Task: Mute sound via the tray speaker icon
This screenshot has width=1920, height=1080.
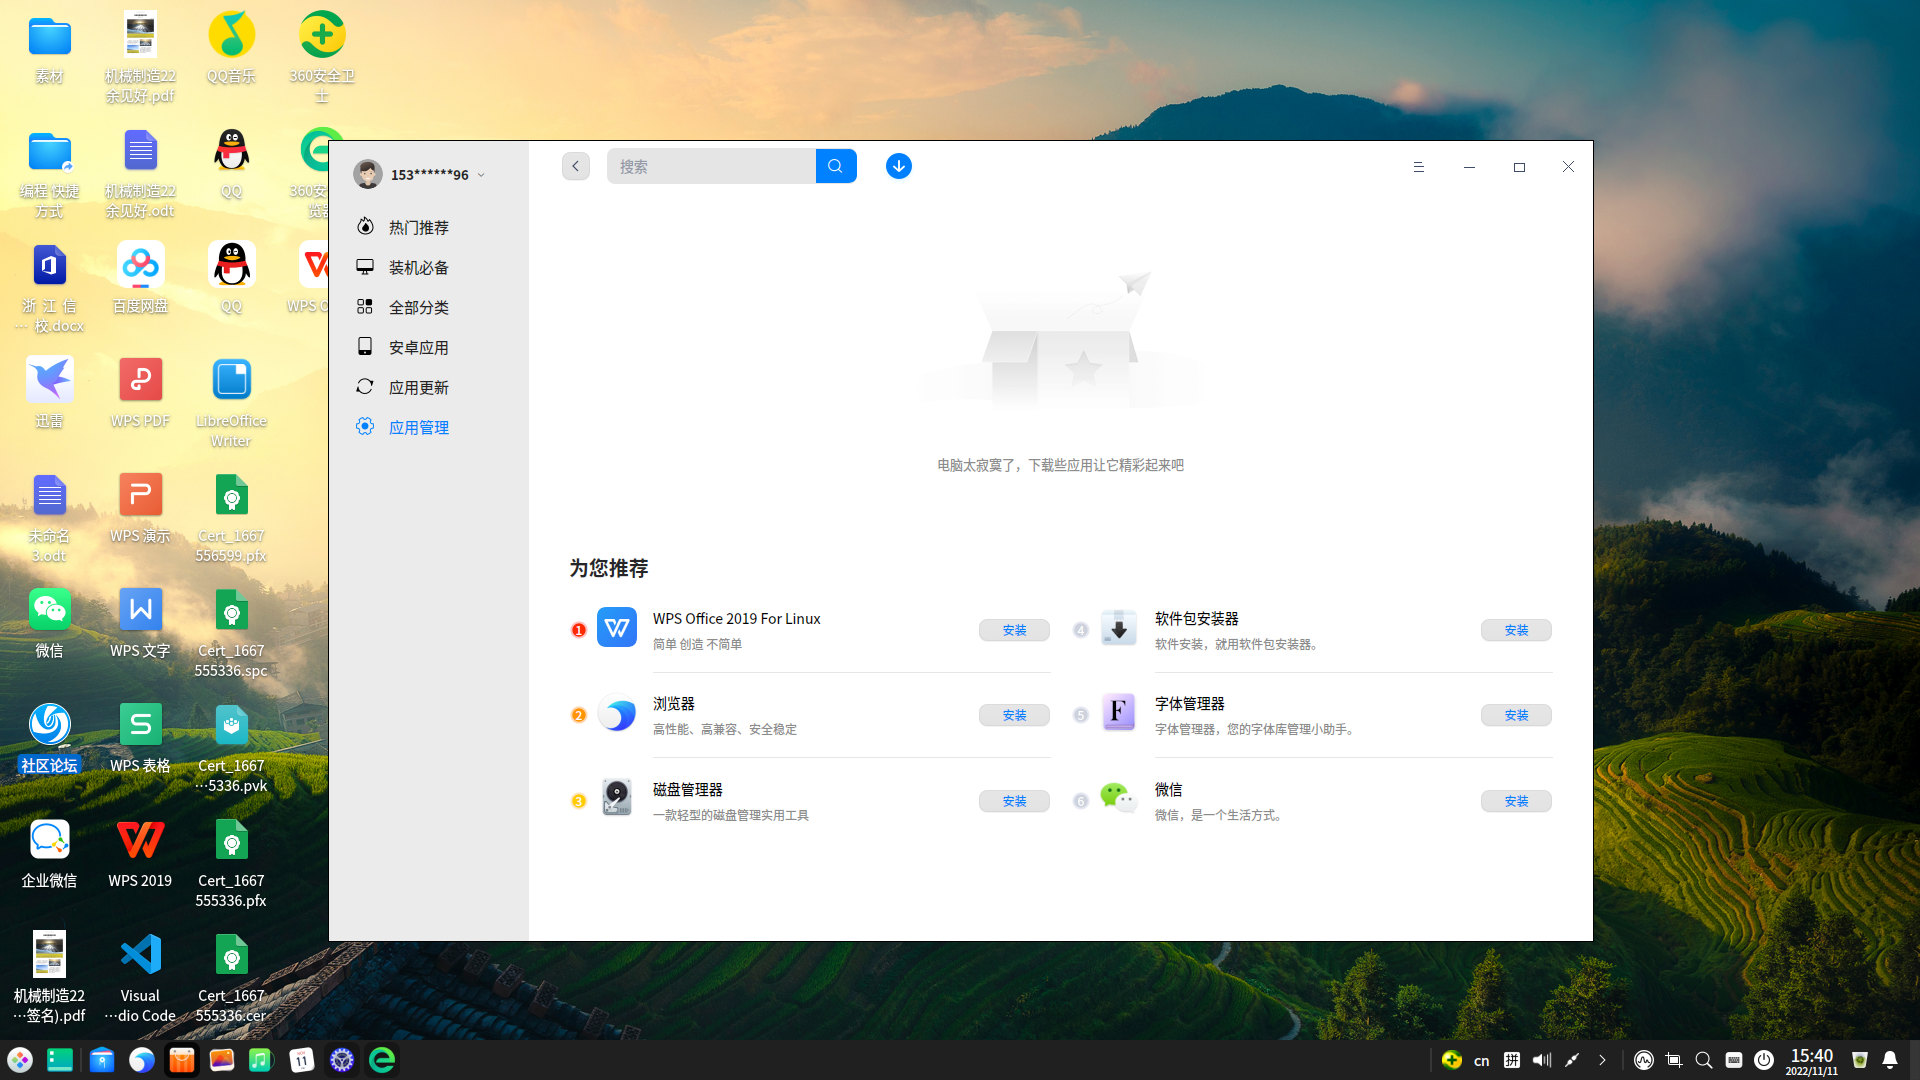Action: [x=1541, y=1060]
